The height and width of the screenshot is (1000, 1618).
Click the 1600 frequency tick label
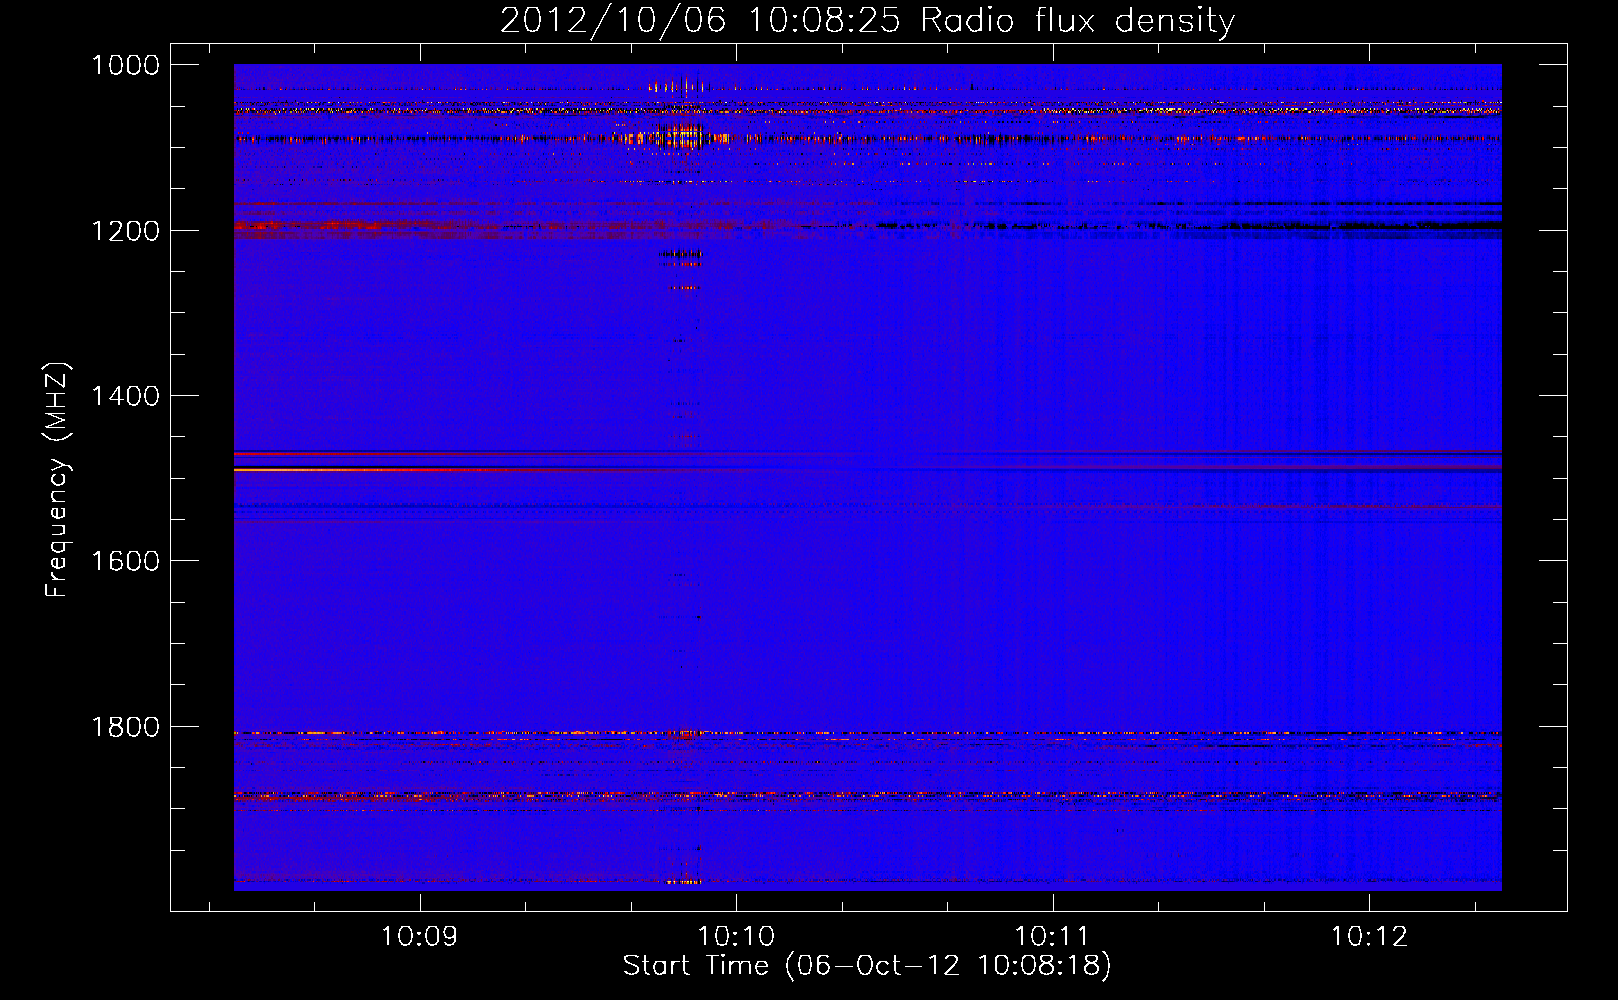(x=125, y=561)
